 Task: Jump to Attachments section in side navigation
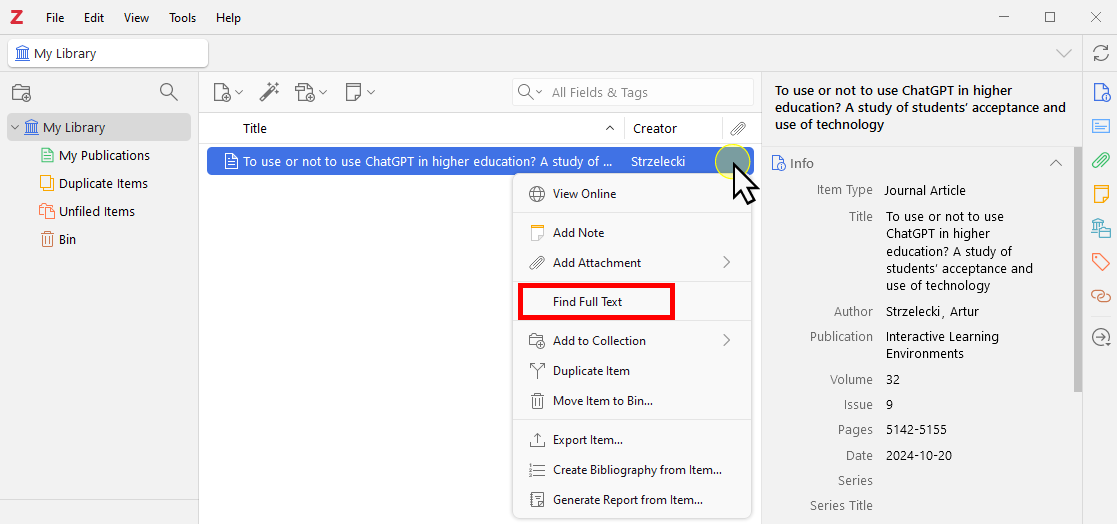tap(1100, 160)
